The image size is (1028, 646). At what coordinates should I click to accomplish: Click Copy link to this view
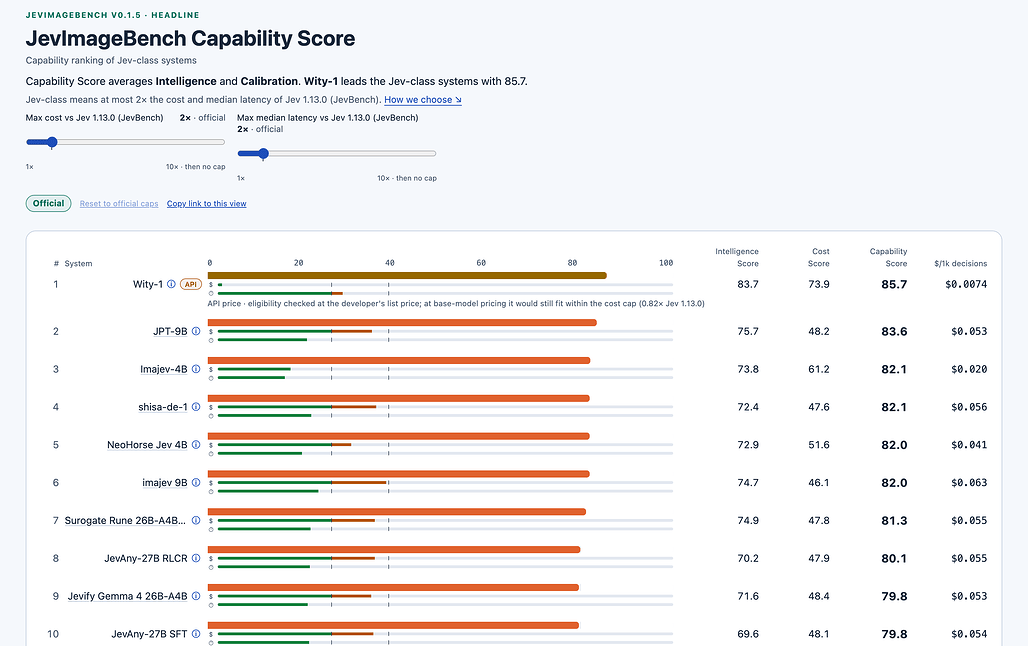click(x=207, y=204)
